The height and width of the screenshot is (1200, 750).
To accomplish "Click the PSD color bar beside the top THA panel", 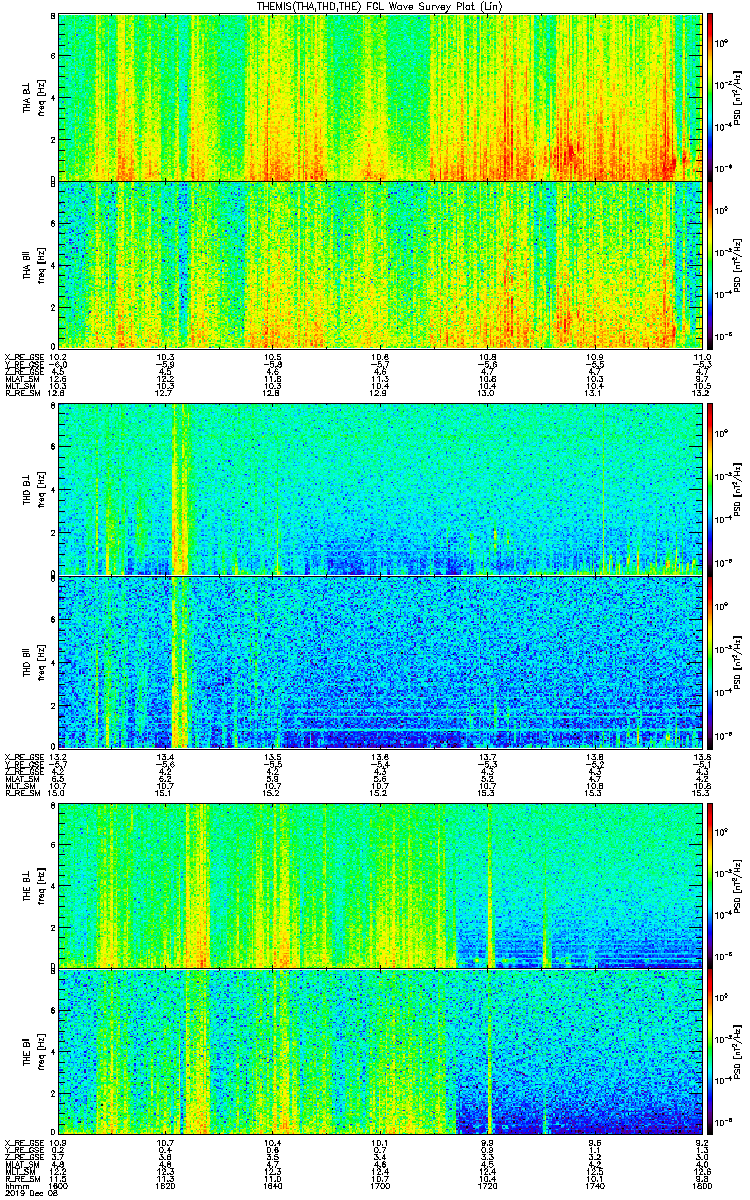I will click(711, 96).
